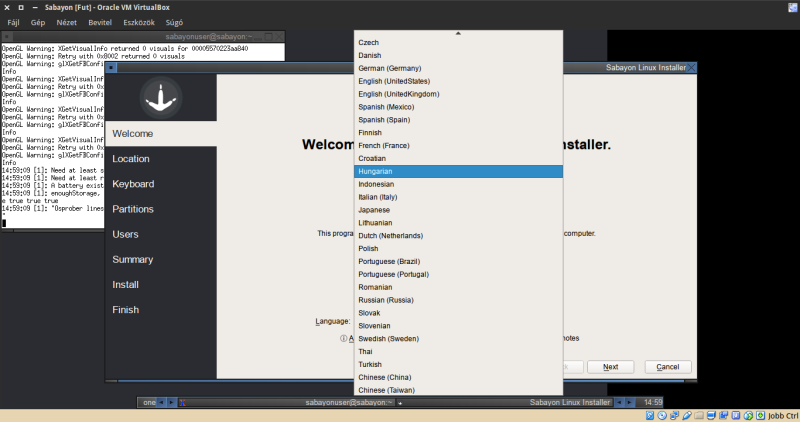Pick Dutch (Netherlands) from the list
The image size is (800, 422).
pos(458,236)
